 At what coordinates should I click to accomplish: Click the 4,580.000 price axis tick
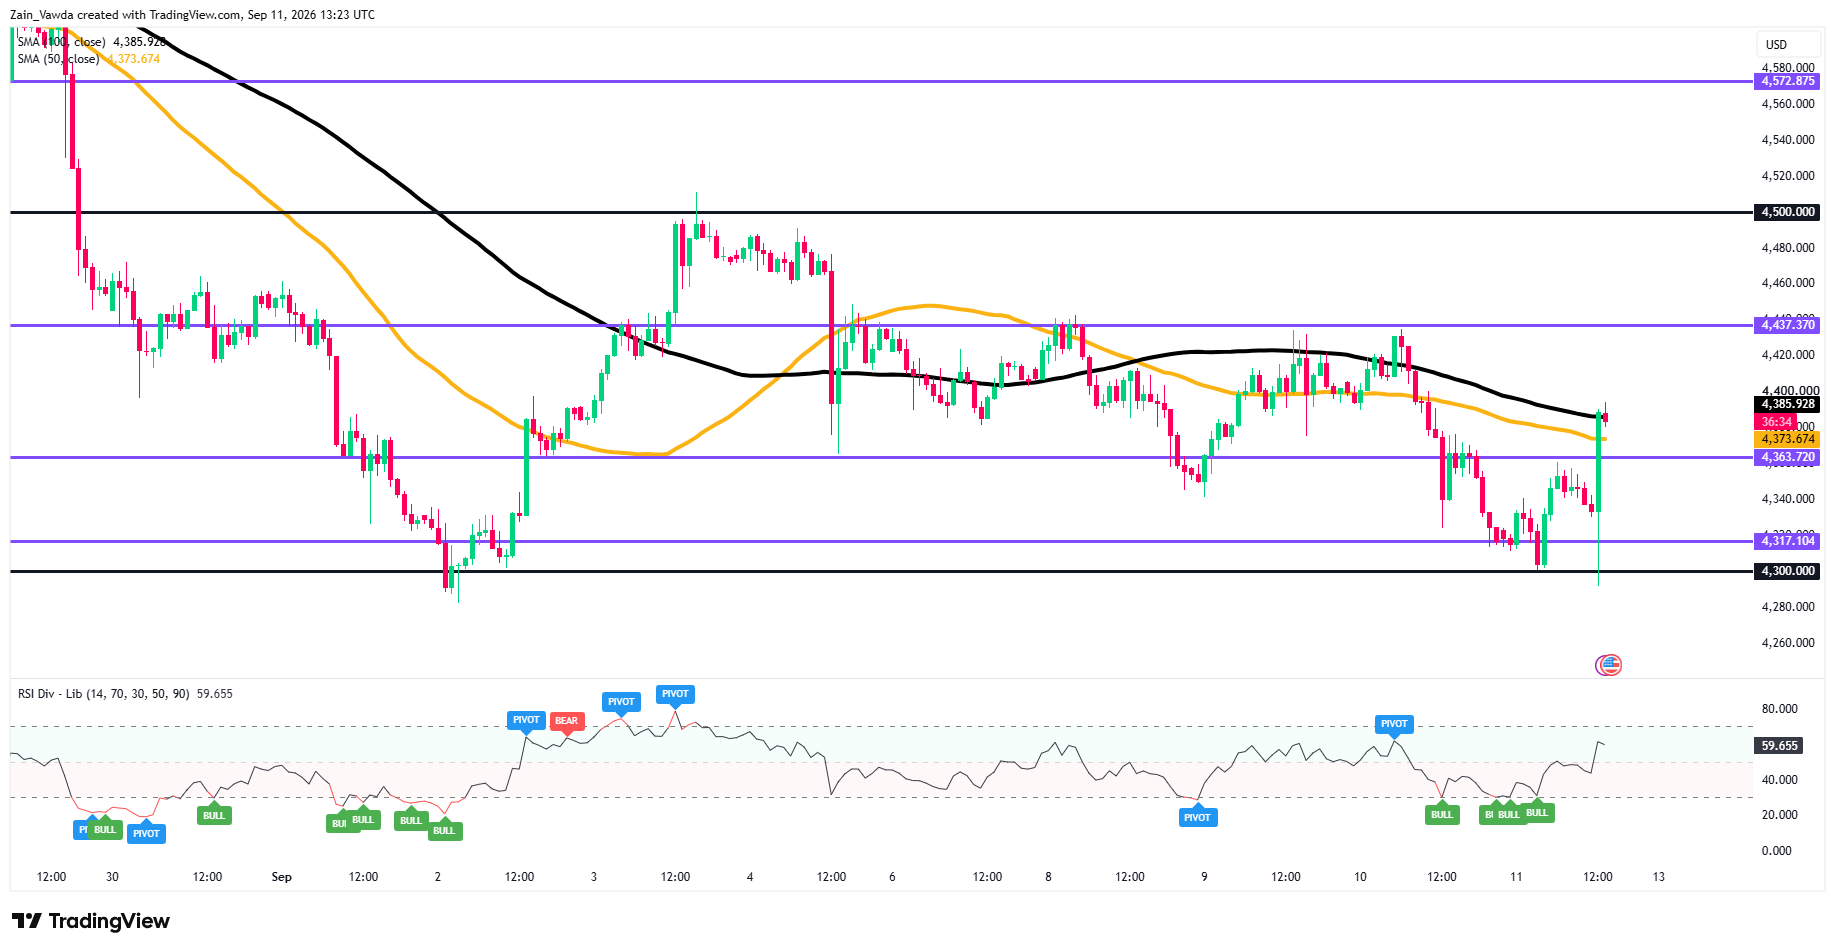coord(1788,68)
